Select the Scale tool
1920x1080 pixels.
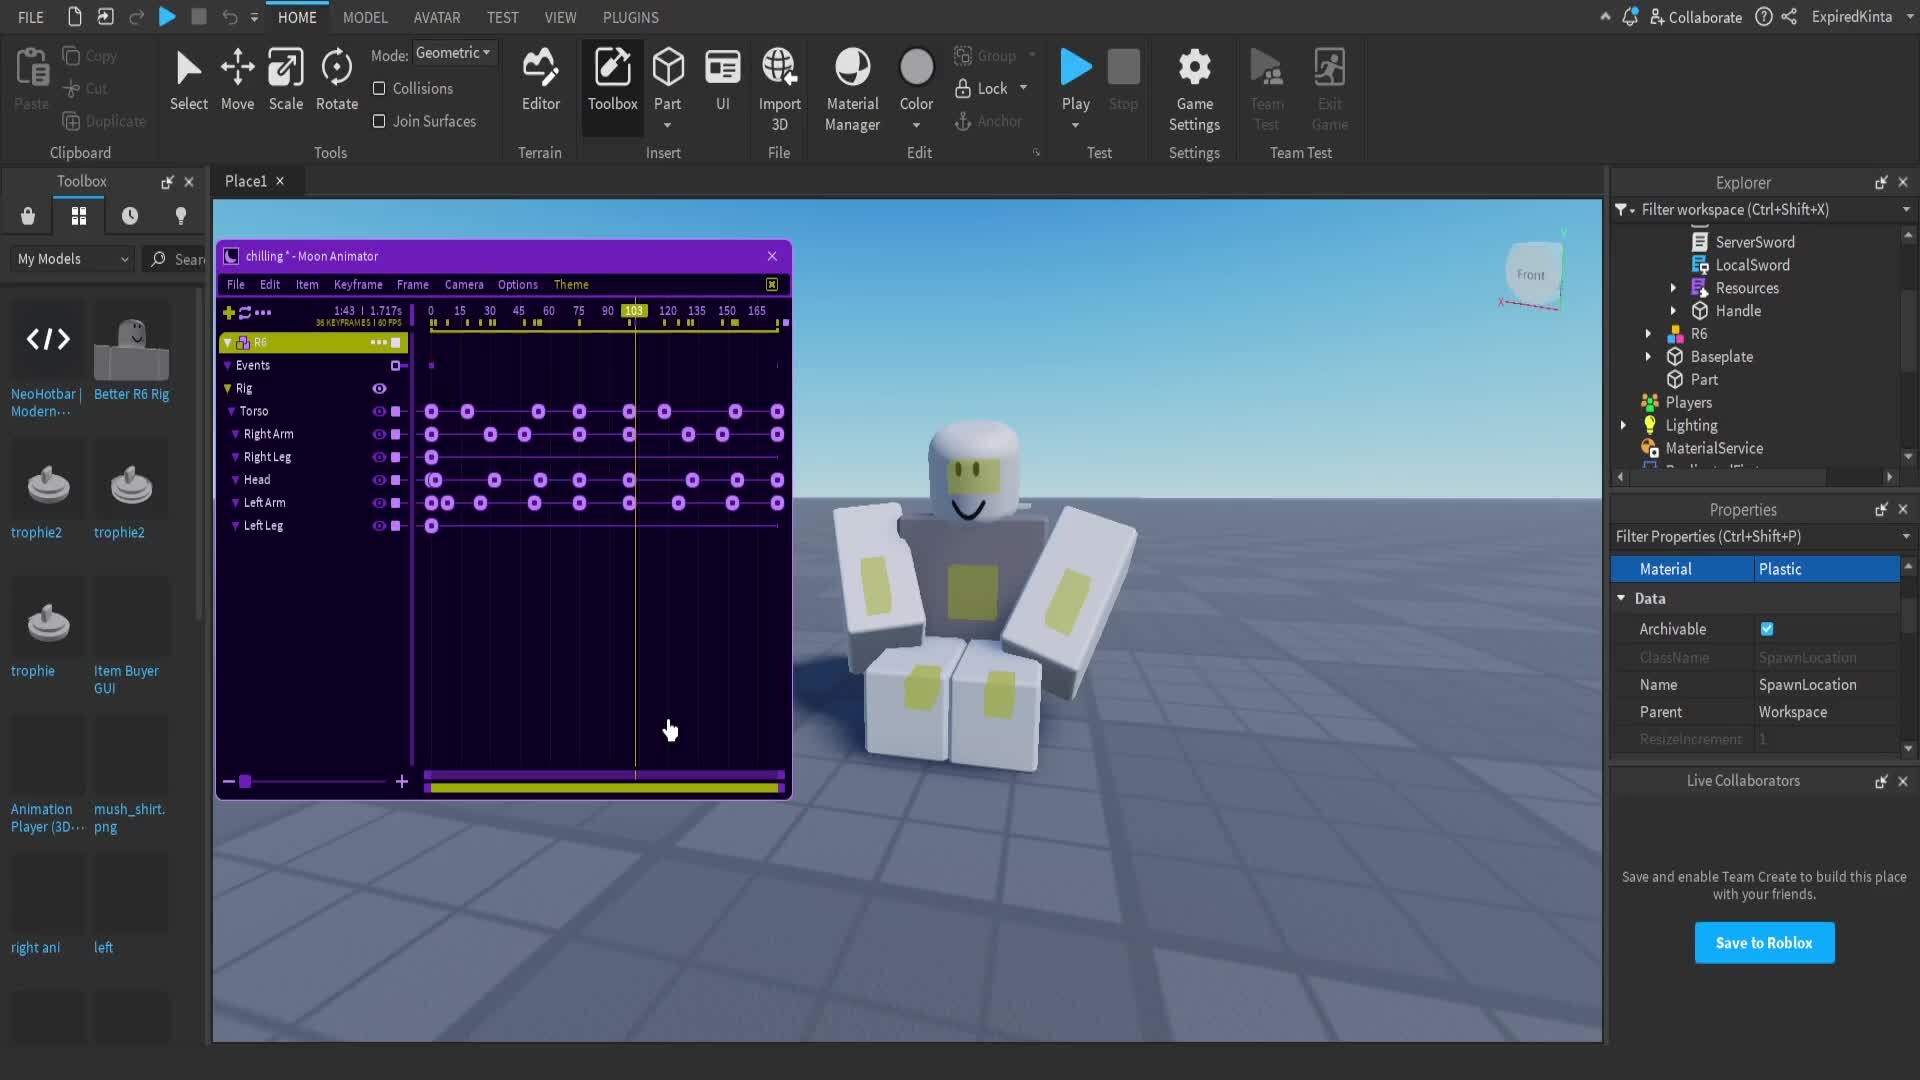286,78
